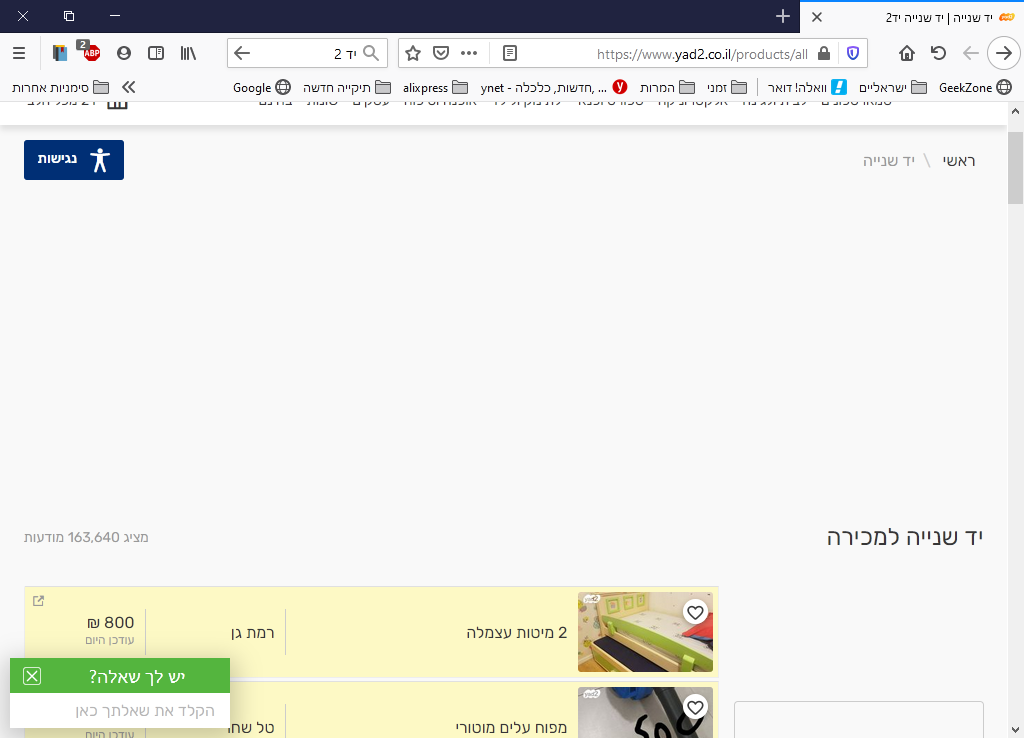
Task: Open a new browser tab
Action: pos(783,17)
